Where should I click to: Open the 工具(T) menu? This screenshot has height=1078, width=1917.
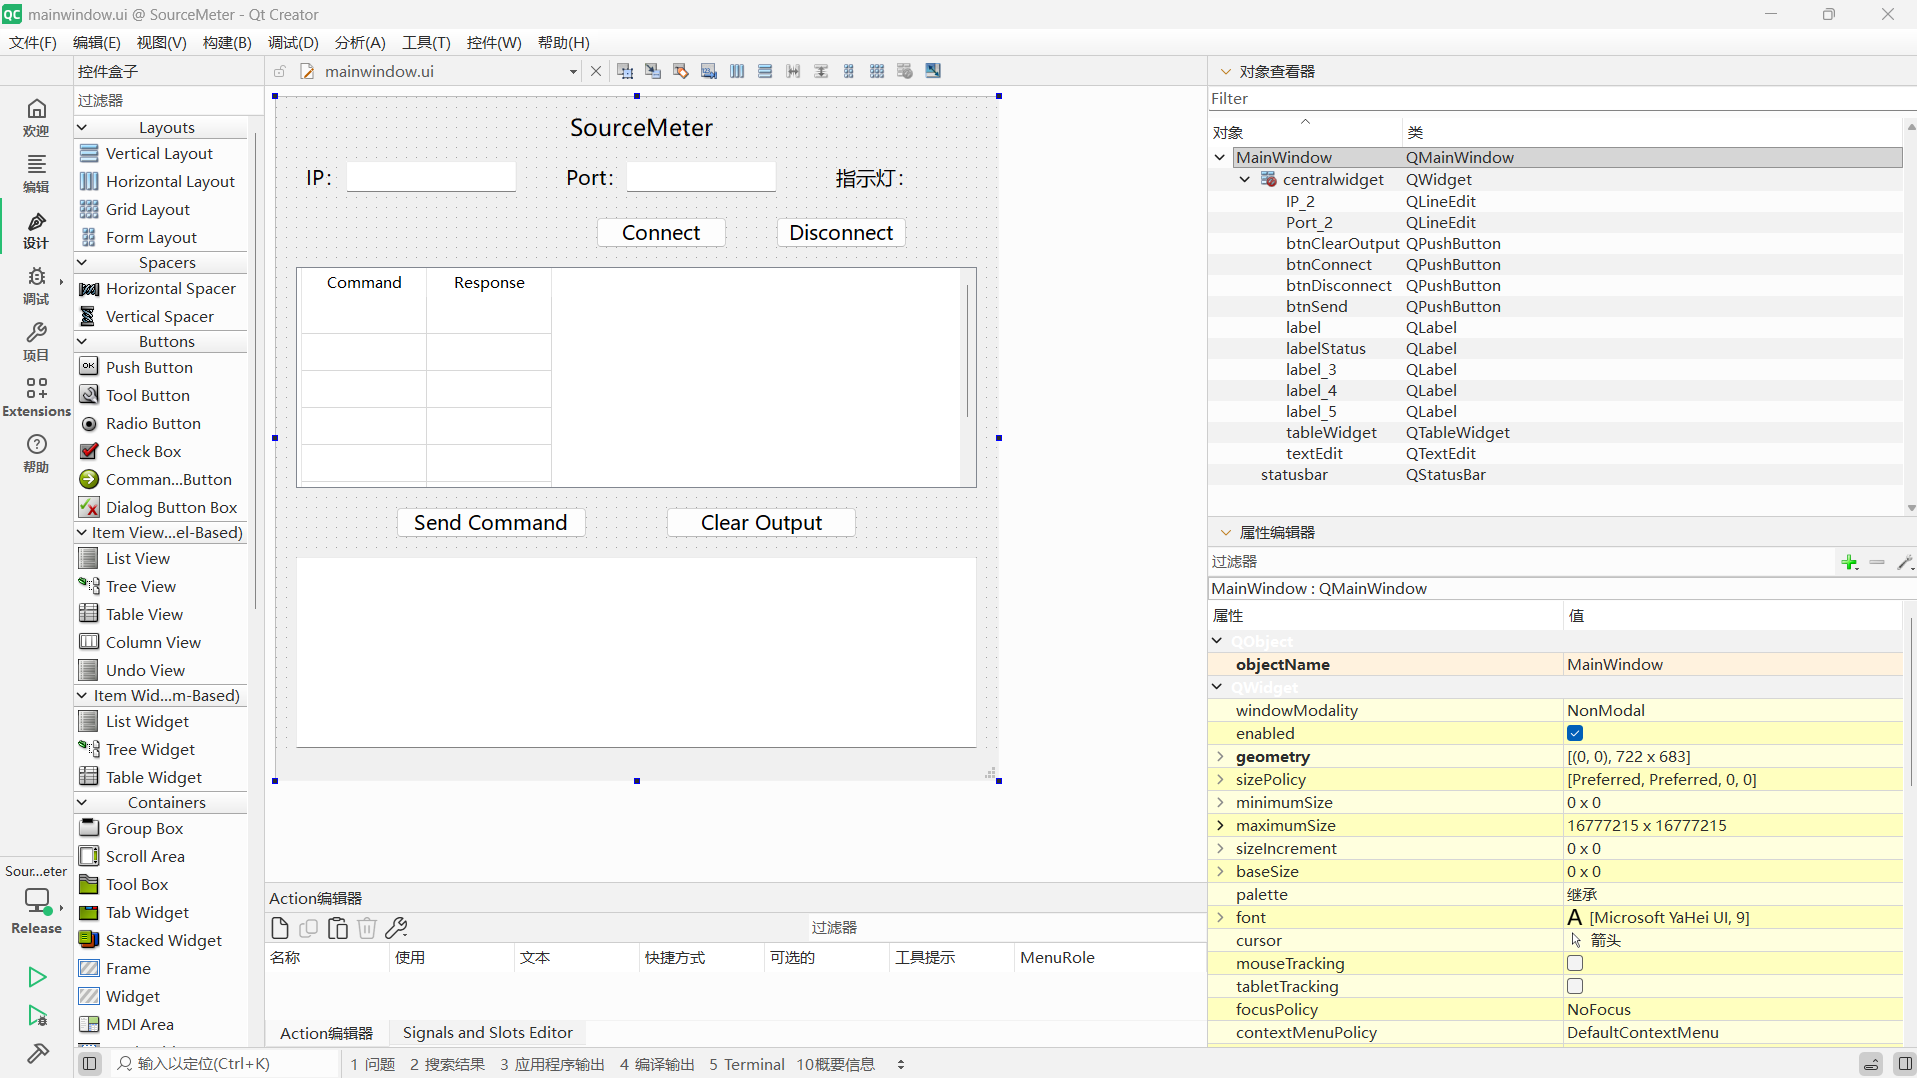click(424, 42)
